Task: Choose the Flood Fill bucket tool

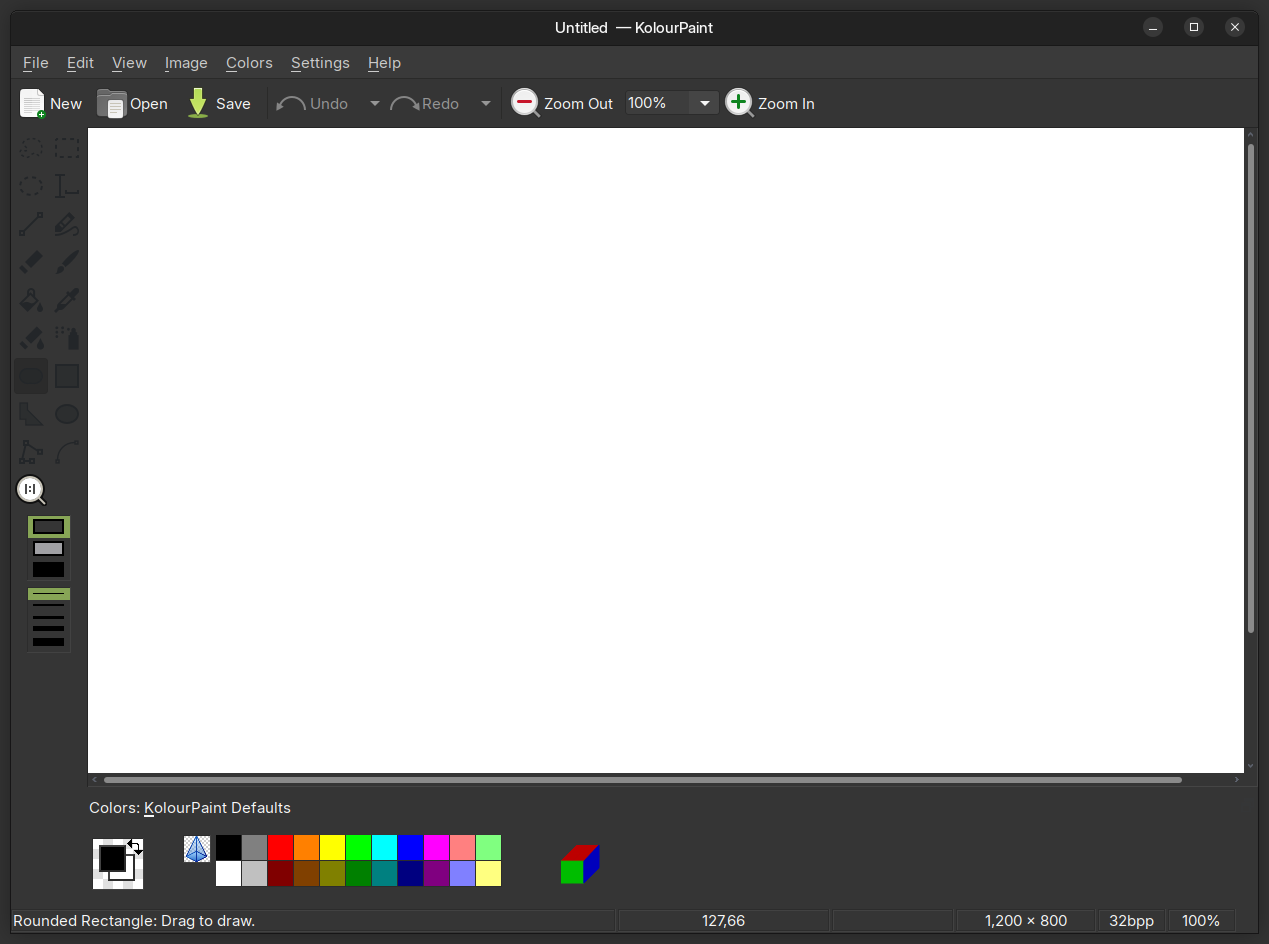Action: coord(31,300)
